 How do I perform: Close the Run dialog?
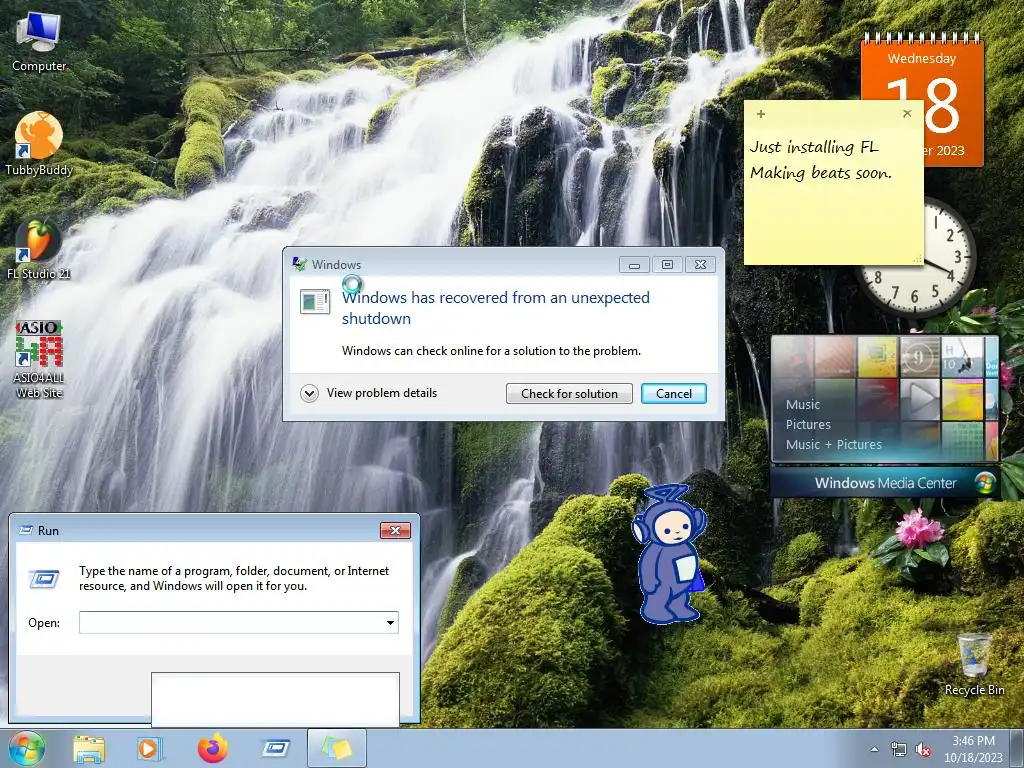click(395, 530)
